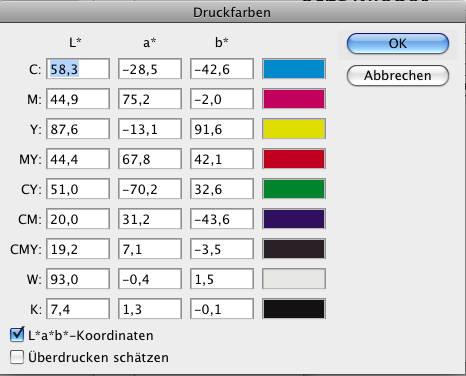Click the C row a* field -28,5
This screenshot has height=376, width=466.
tap(150, 69)
